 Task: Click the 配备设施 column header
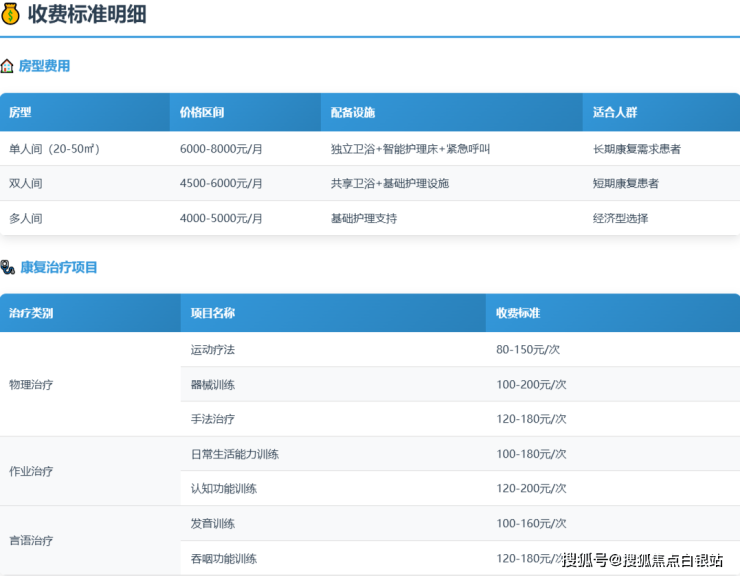tap(353, 113)
